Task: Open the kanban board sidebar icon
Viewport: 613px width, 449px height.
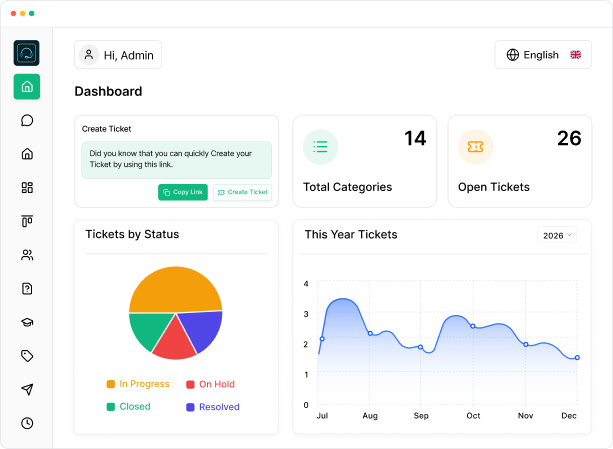Action: click(x=27, y=221)
